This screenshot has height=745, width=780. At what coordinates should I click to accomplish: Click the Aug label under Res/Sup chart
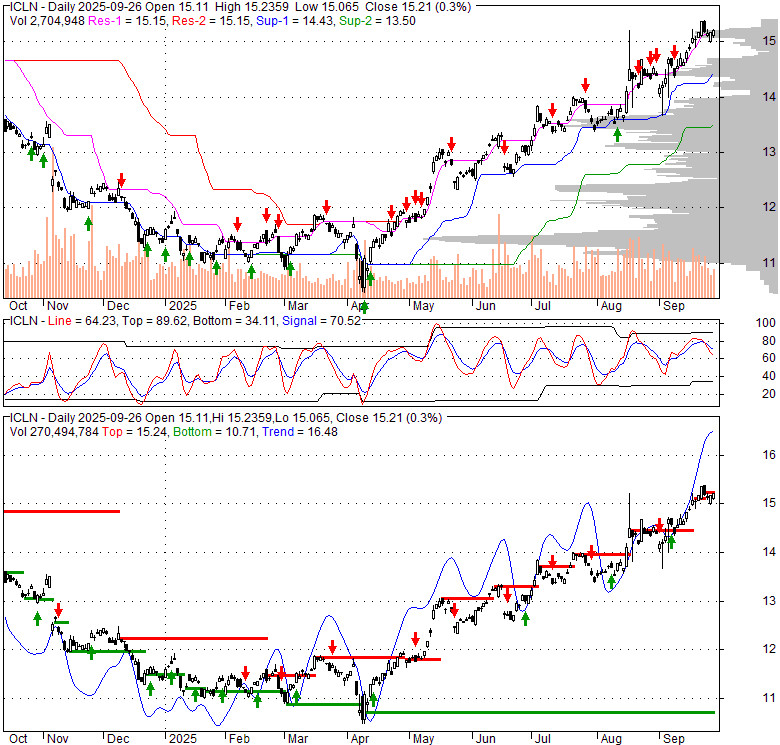(x=611, y=306)
